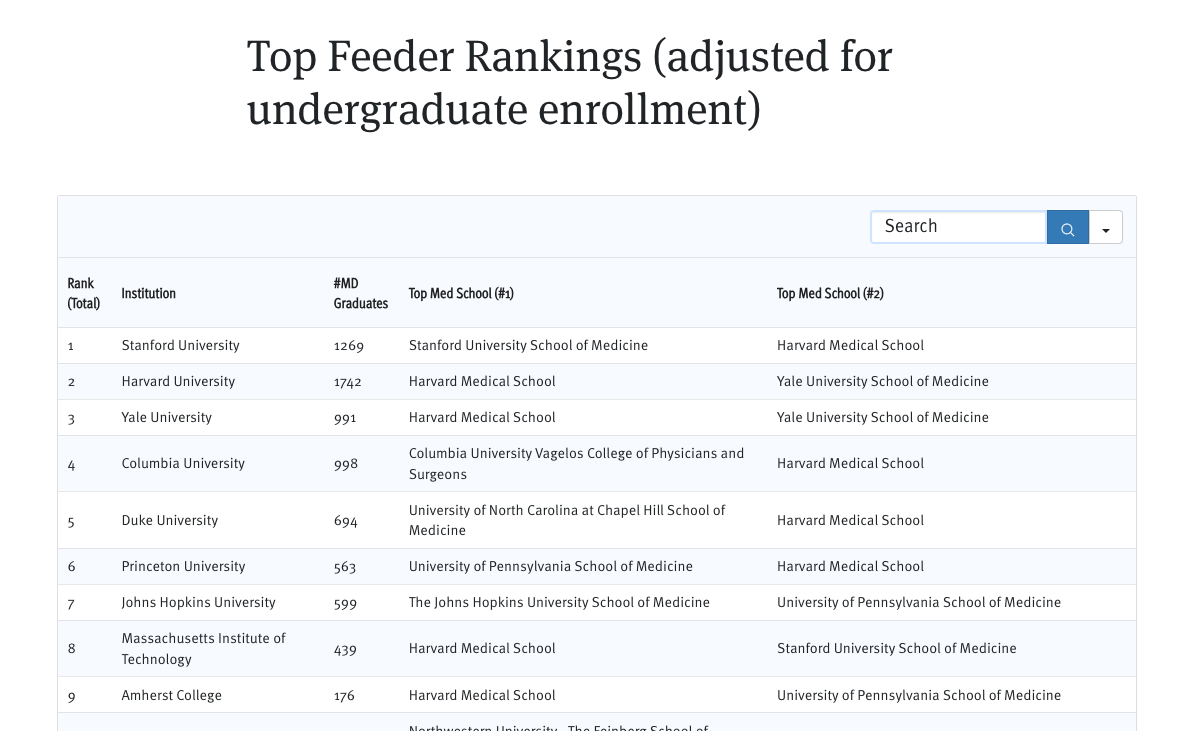Sort by Top Med School (#1) header

pos(461,293)
